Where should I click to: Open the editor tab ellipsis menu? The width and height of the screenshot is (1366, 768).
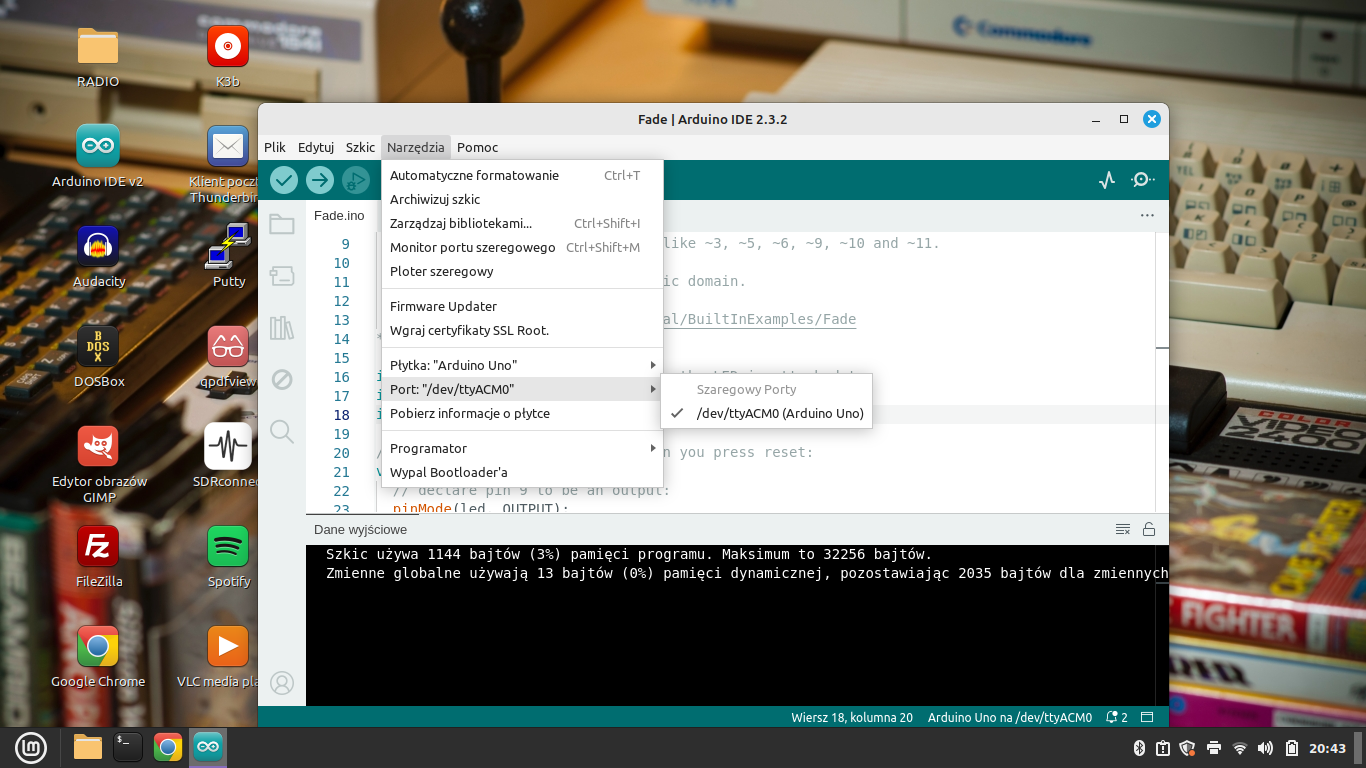click(x=1147, y=215)
